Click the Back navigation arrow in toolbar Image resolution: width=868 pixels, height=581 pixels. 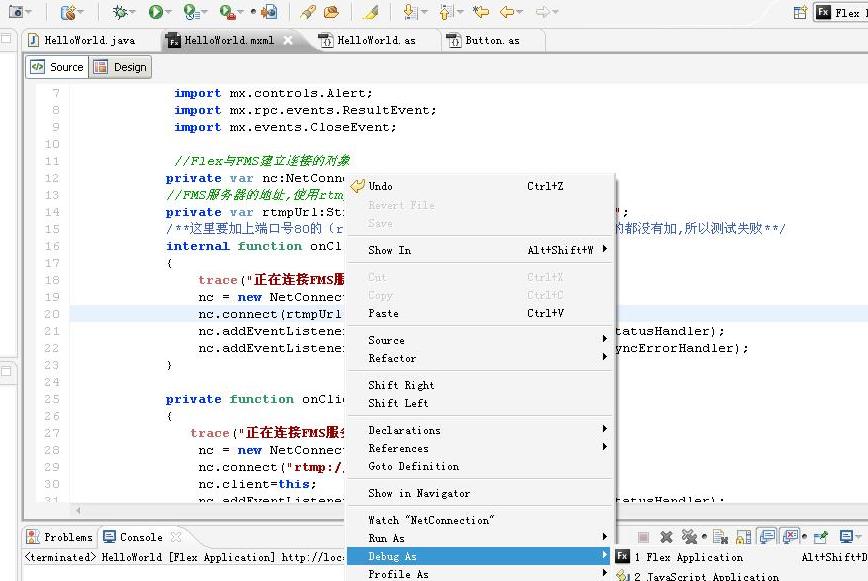click(508, 12)
